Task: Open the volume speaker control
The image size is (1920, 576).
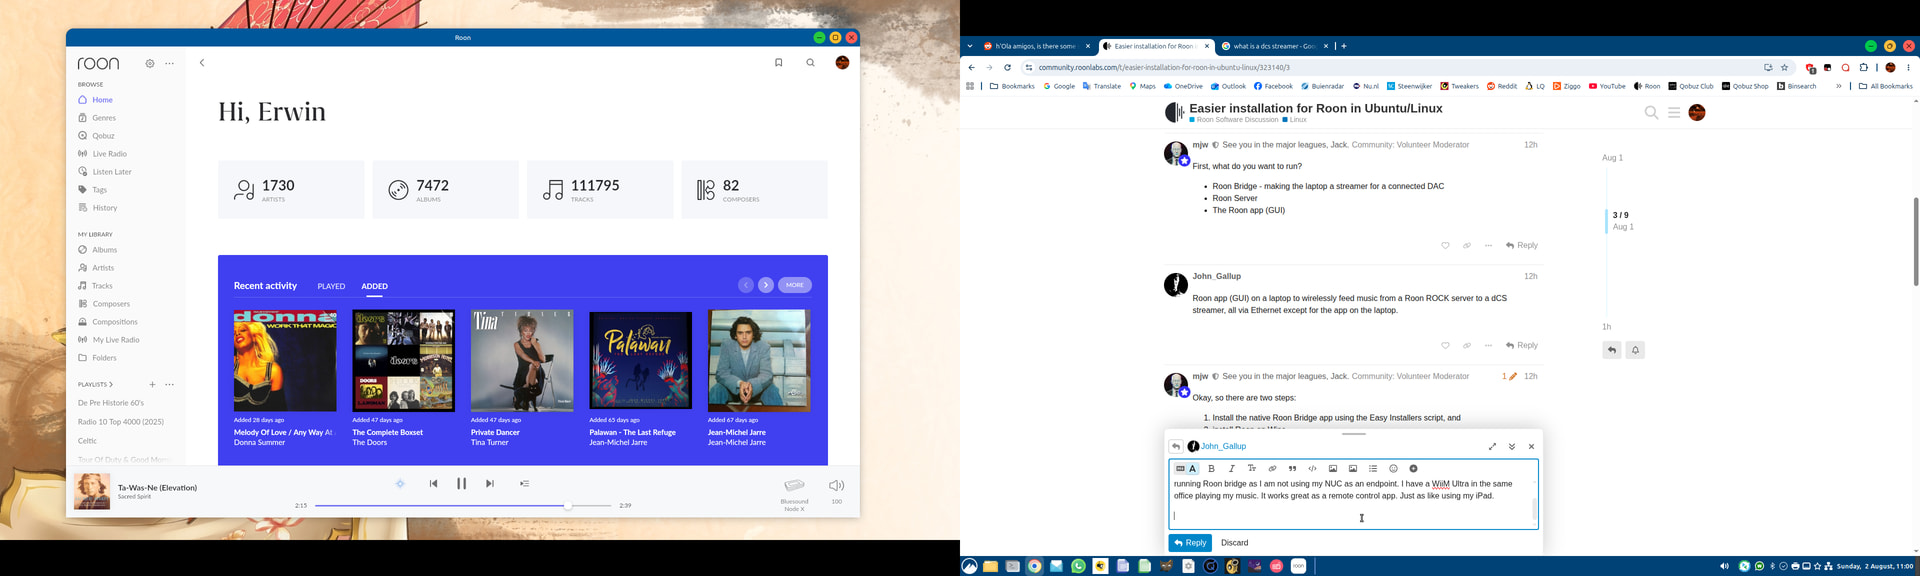Action: pos(837,486)
